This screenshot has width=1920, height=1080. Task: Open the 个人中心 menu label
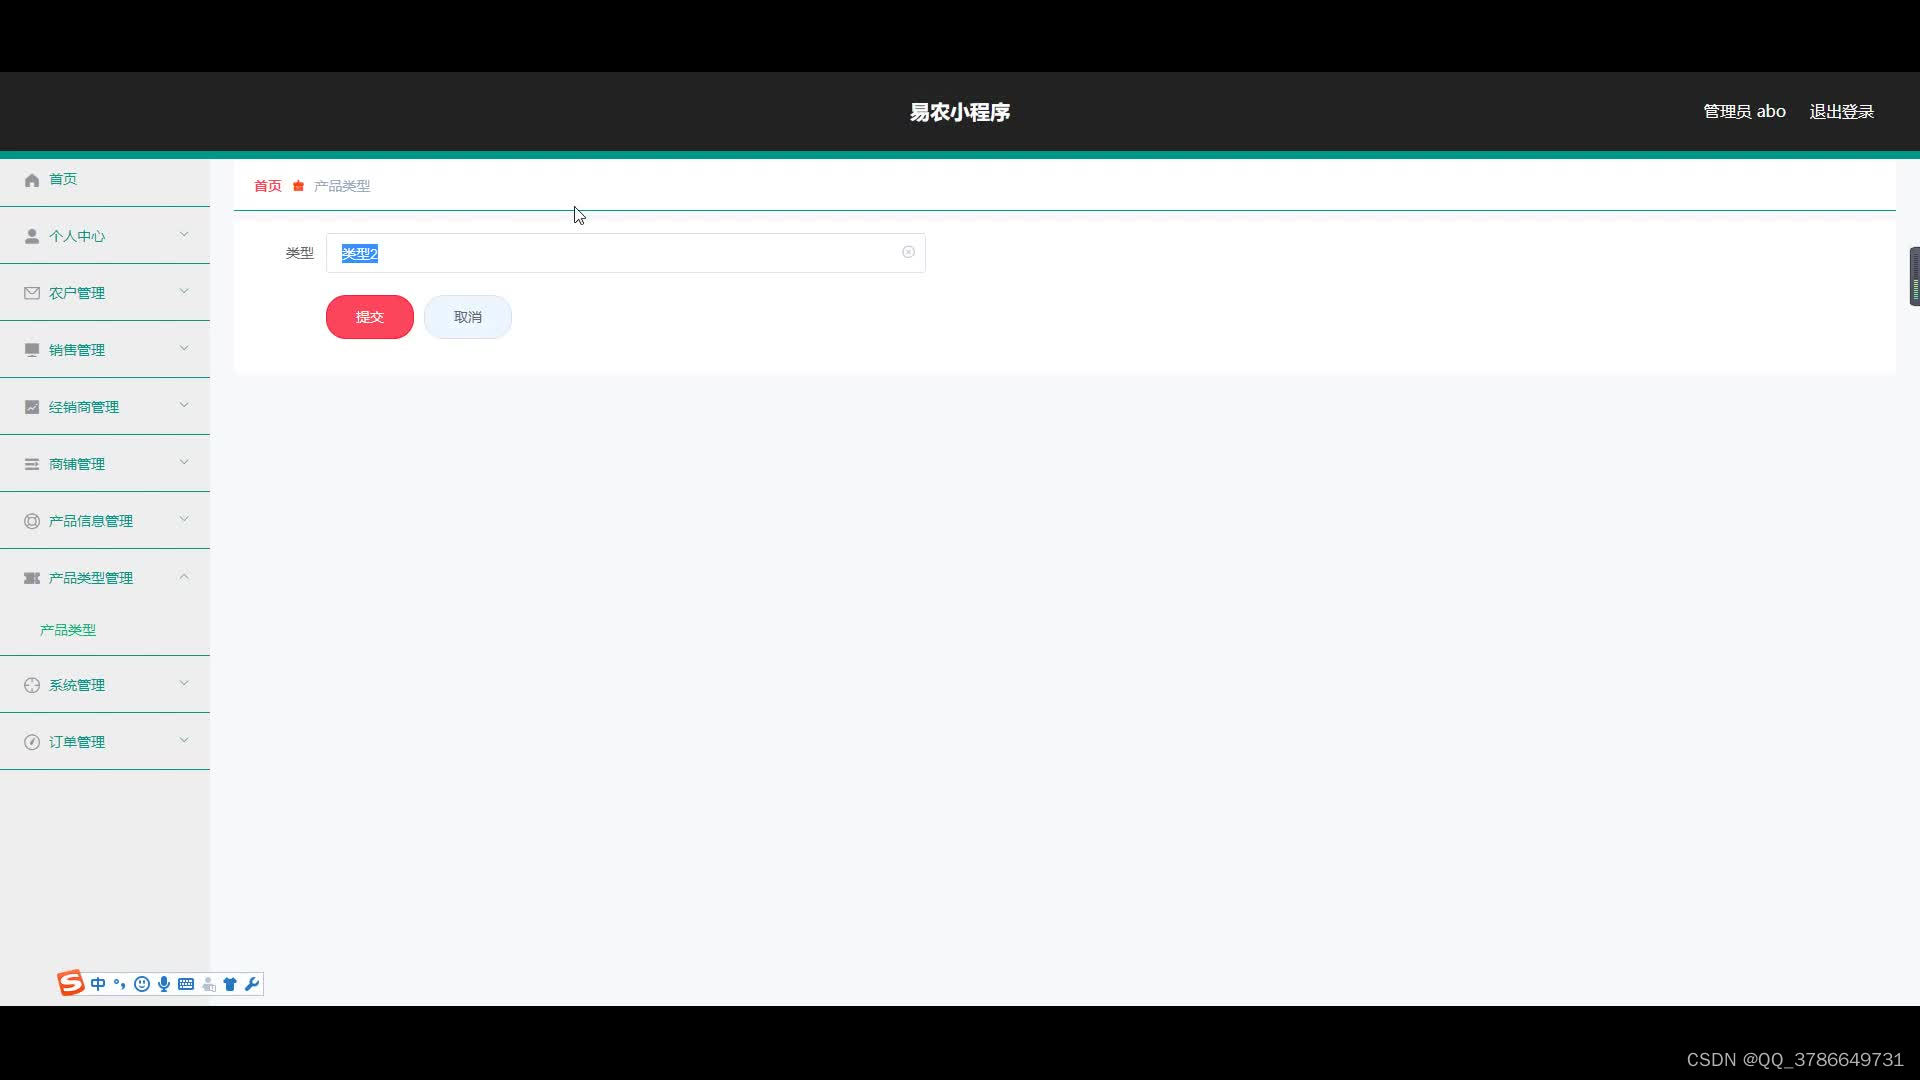point(77,237)
